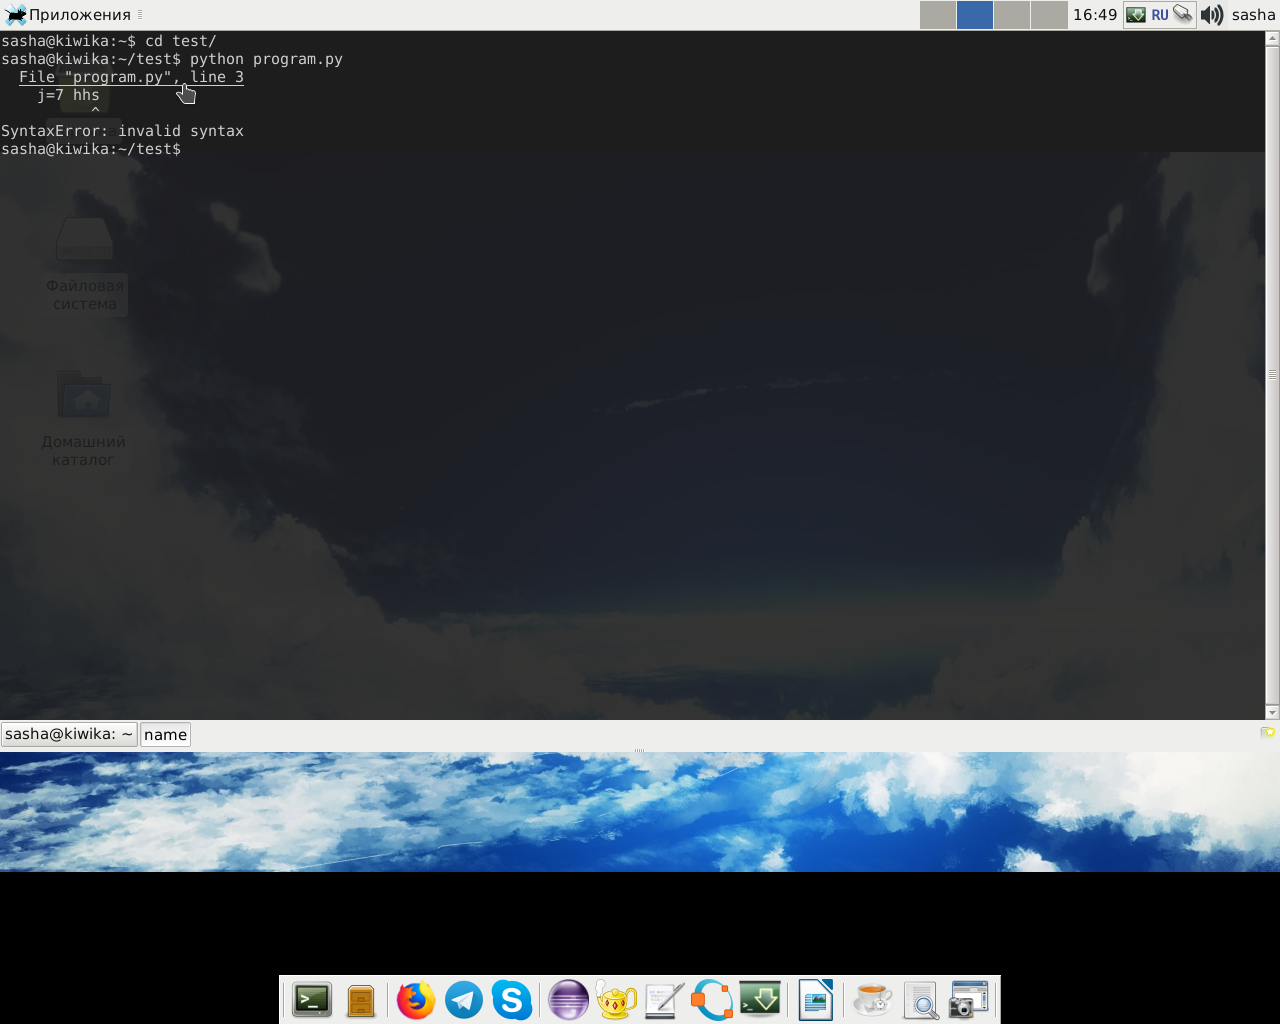Screen dimensions: 1280x1024
Task: Click the drop-down terminal icon in dock
Action: (x=760, y=1000)
